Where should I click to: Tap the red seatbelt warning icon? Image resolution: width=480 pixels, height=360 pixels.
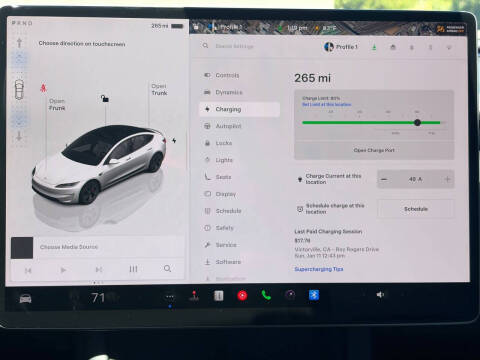[43, 88]
